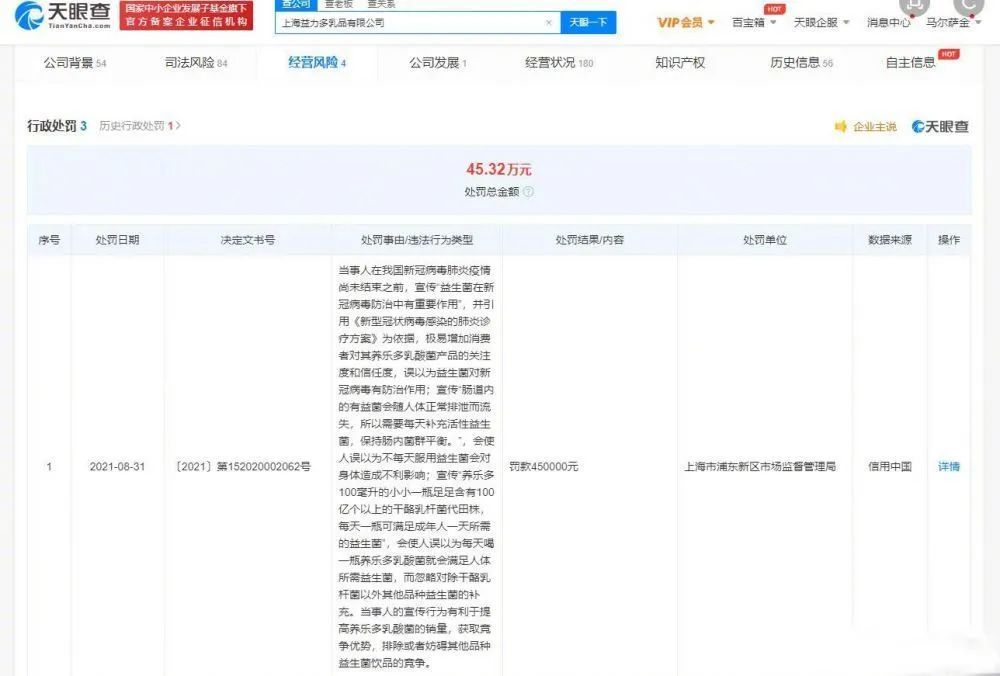Click the 企业主说 link

click(x=874, y=126)
